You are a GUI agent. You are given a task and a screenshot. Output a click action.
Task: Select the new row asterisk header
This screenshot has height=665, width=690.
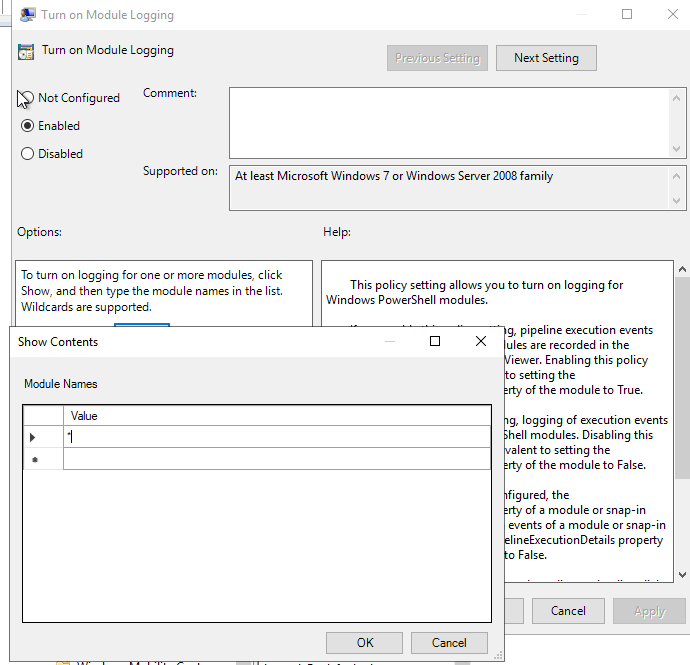click(43, 459)
